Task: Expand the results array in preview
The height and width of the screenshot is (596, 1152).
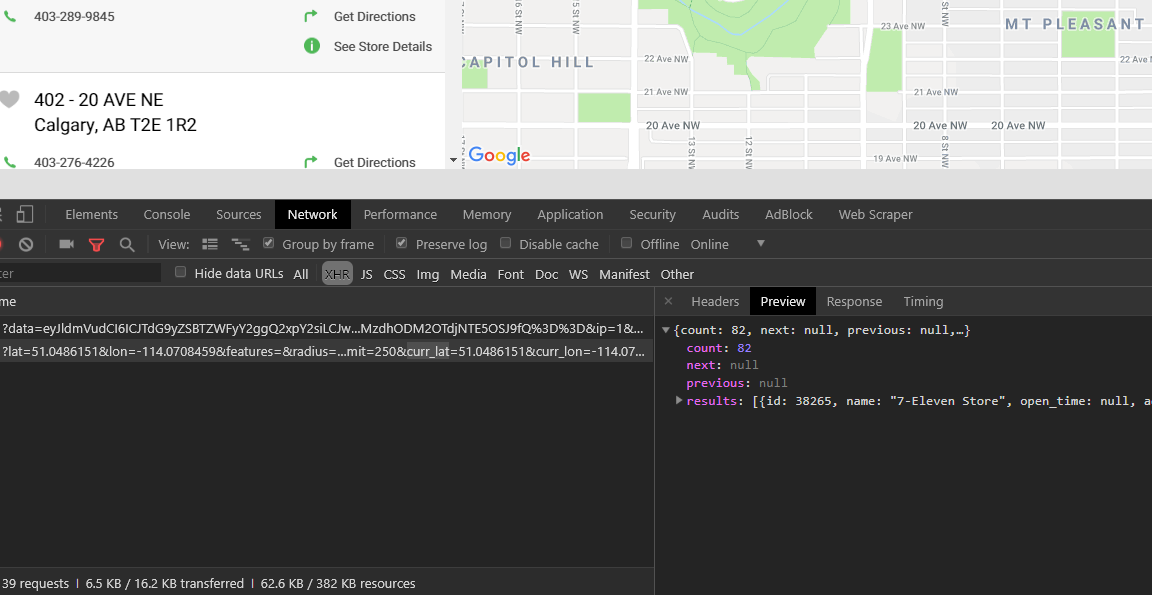Action: tap(679, 400)
